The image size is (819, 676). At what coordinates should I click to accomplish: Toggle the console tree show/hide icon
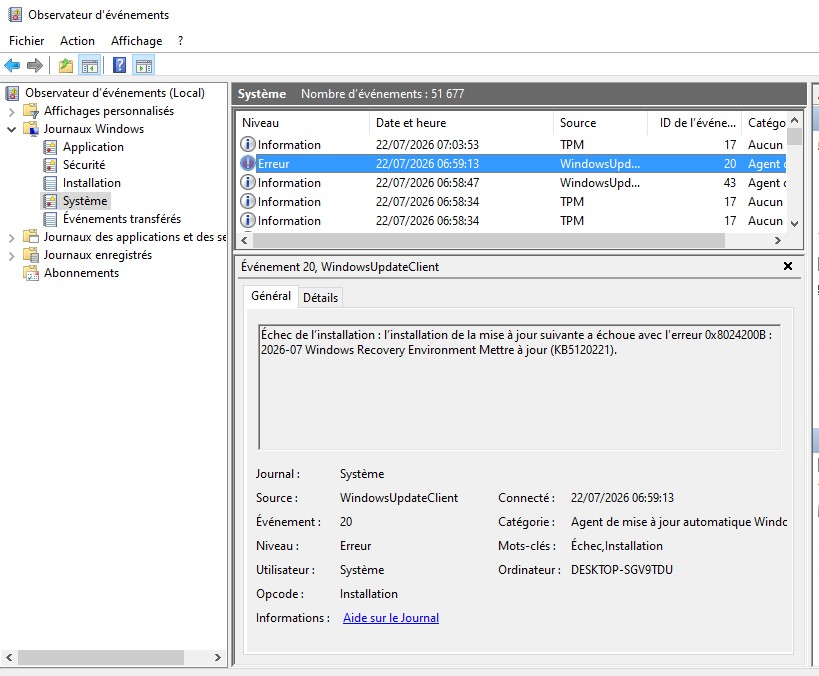pyautogui.click(x=89, y=65)
